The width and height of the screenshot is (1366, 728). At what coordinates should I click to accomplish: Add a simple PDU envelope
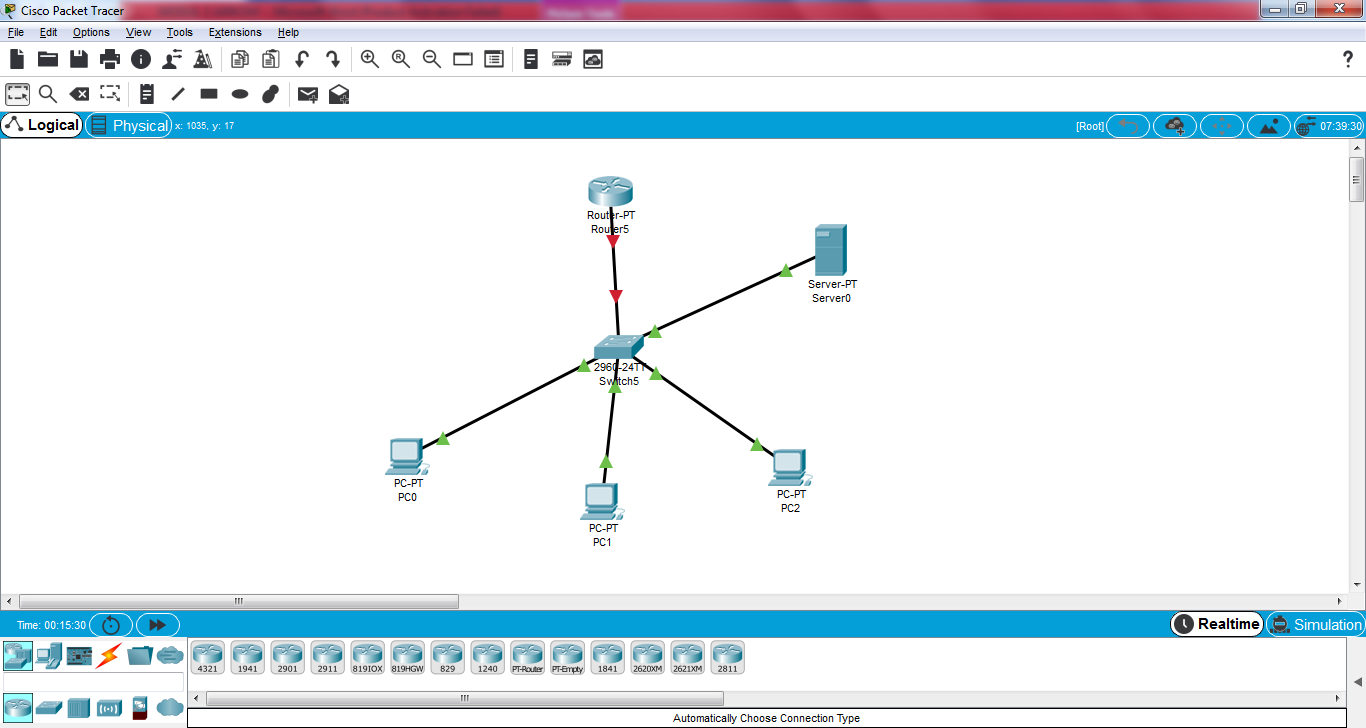pyautogui.click(x=308, y=94)
